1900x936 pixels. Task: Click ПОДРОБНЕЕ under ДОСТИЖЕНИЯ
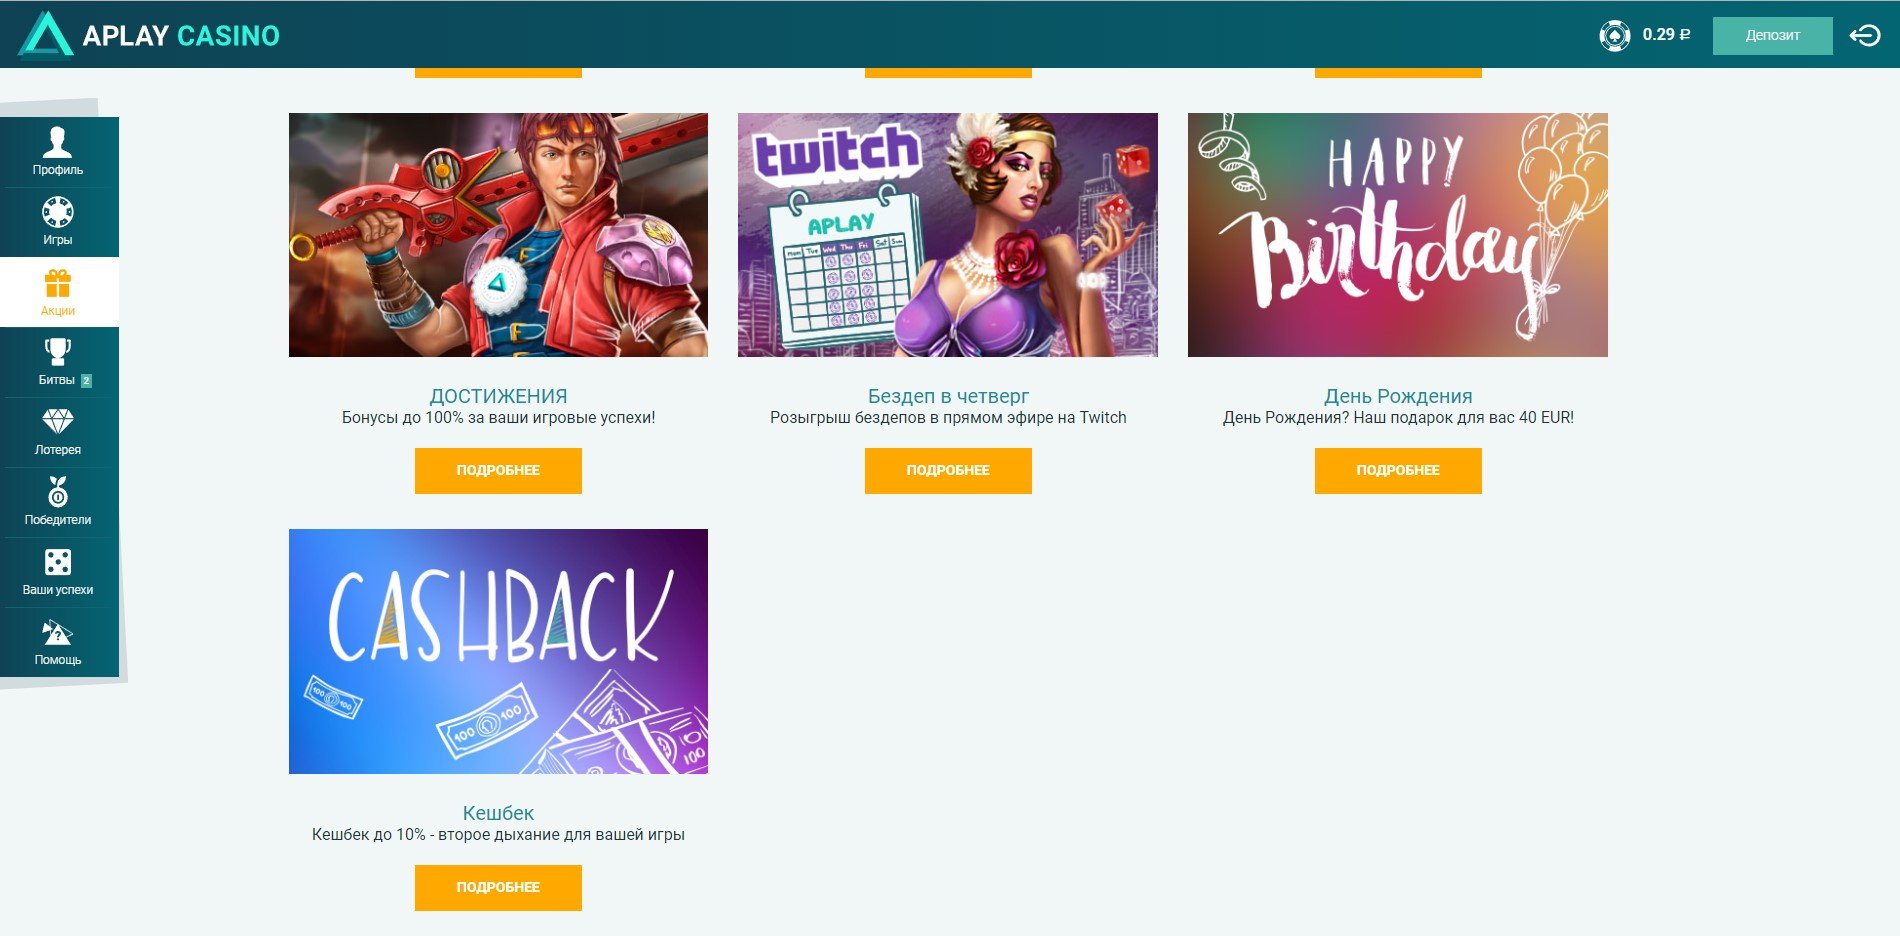[x=498, y=470]
